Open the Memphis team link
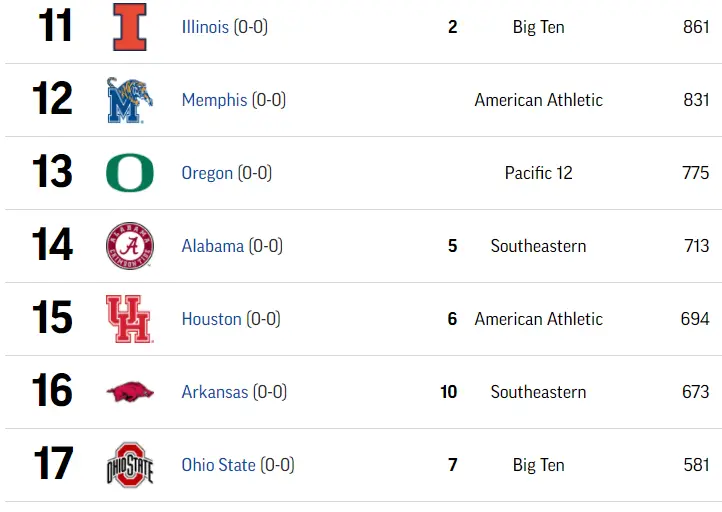Screen dimensions: 722x512 [214, 100]
